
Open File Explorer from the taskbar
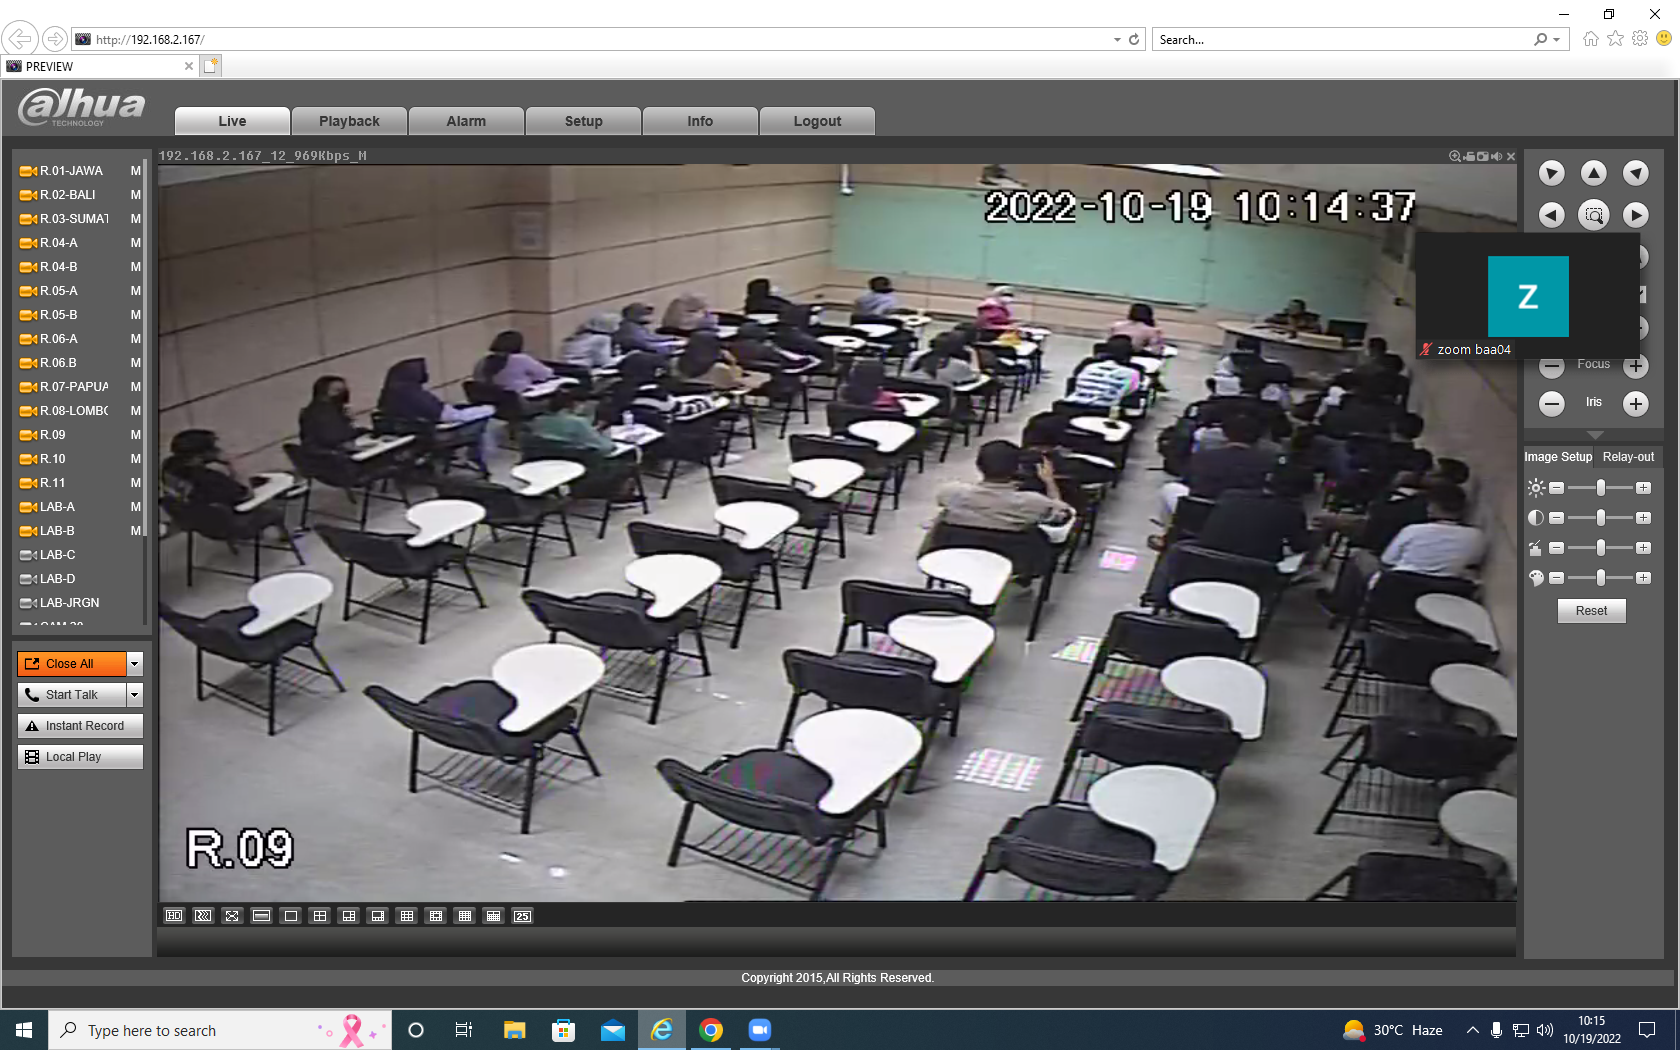click(515, 1030)
